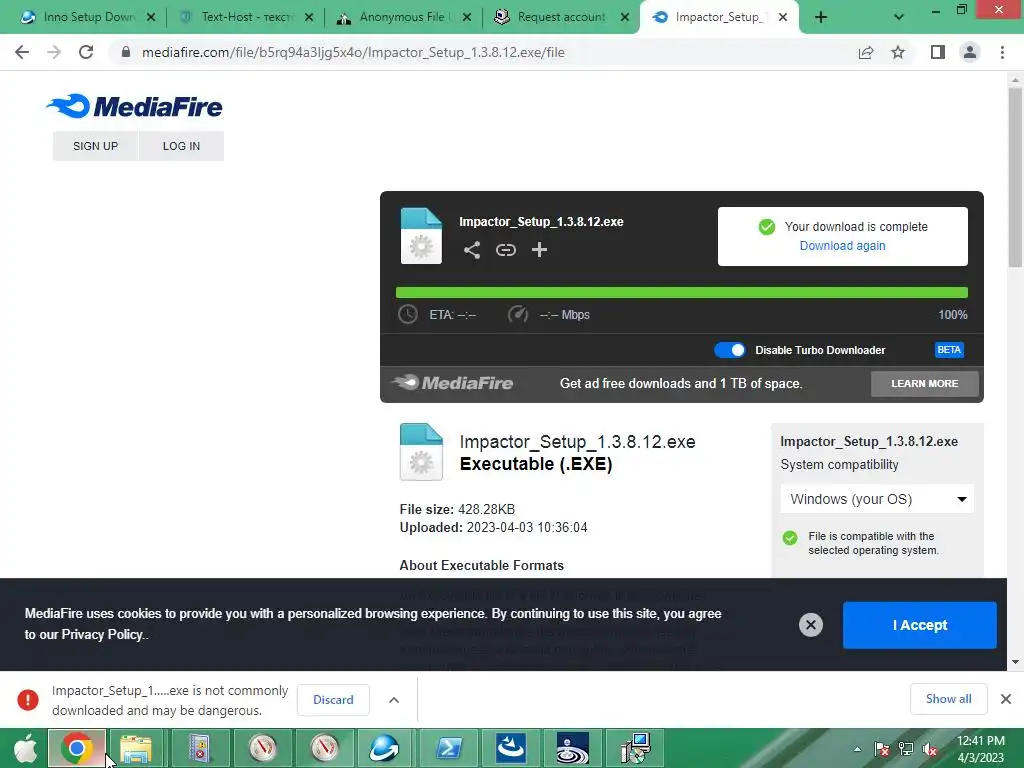1024x768 pixels.
Task: Click Download again link
Action: 842,246
